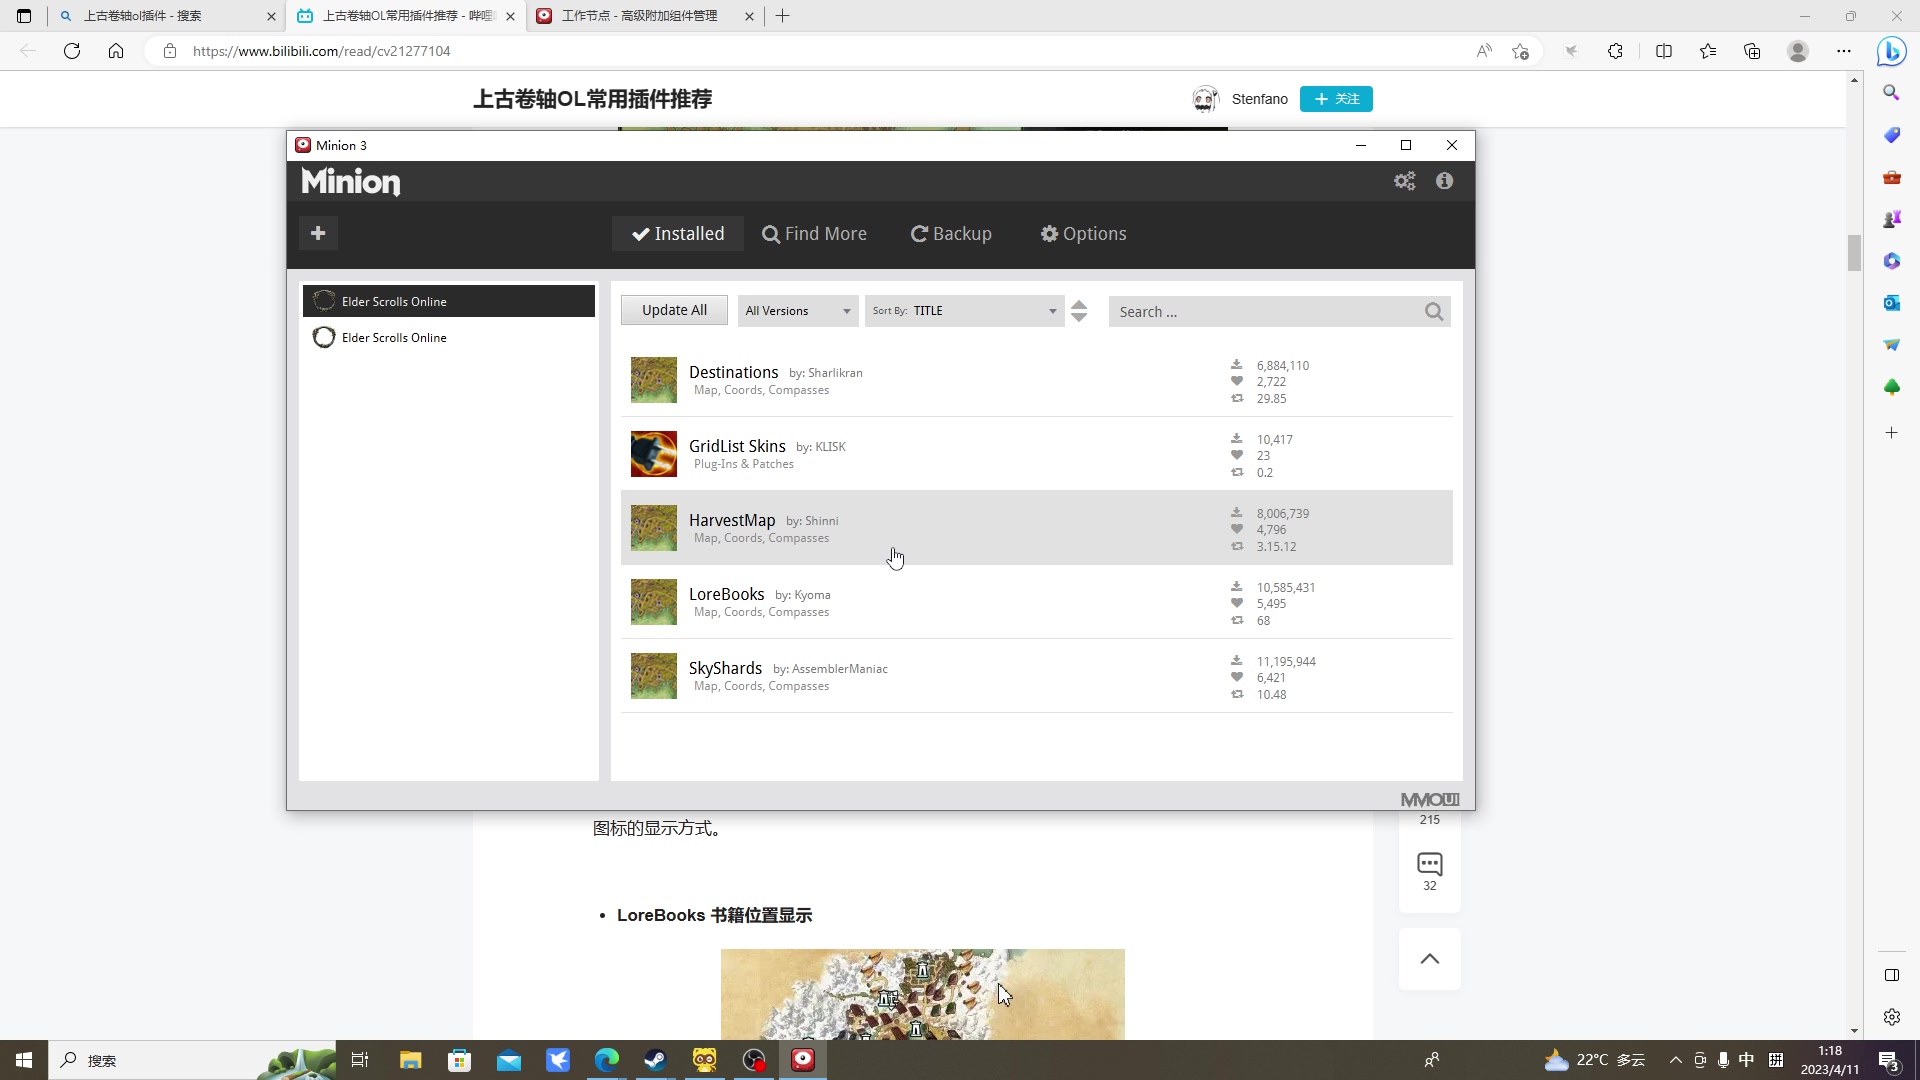1920x1080 pixels.
Task: Open the Edge sidebar search icon
Action: pyautogui.click(x=1891, y=92)
